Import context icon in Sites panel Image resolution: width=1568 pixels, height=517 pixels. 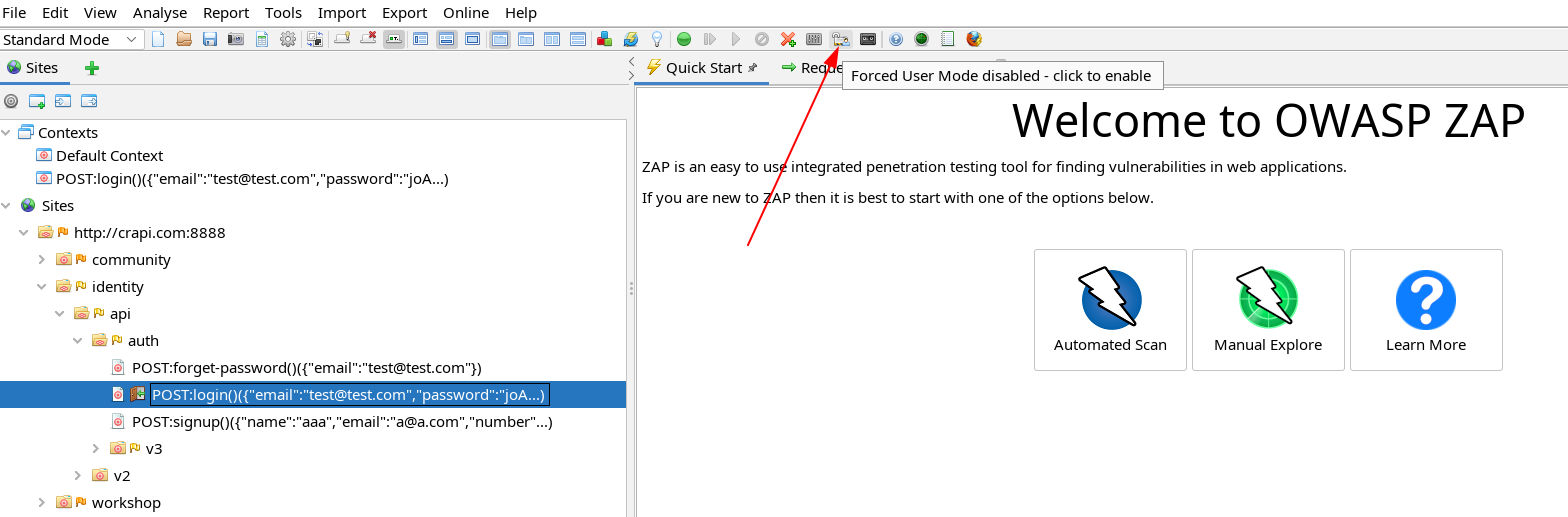[63, 101]
